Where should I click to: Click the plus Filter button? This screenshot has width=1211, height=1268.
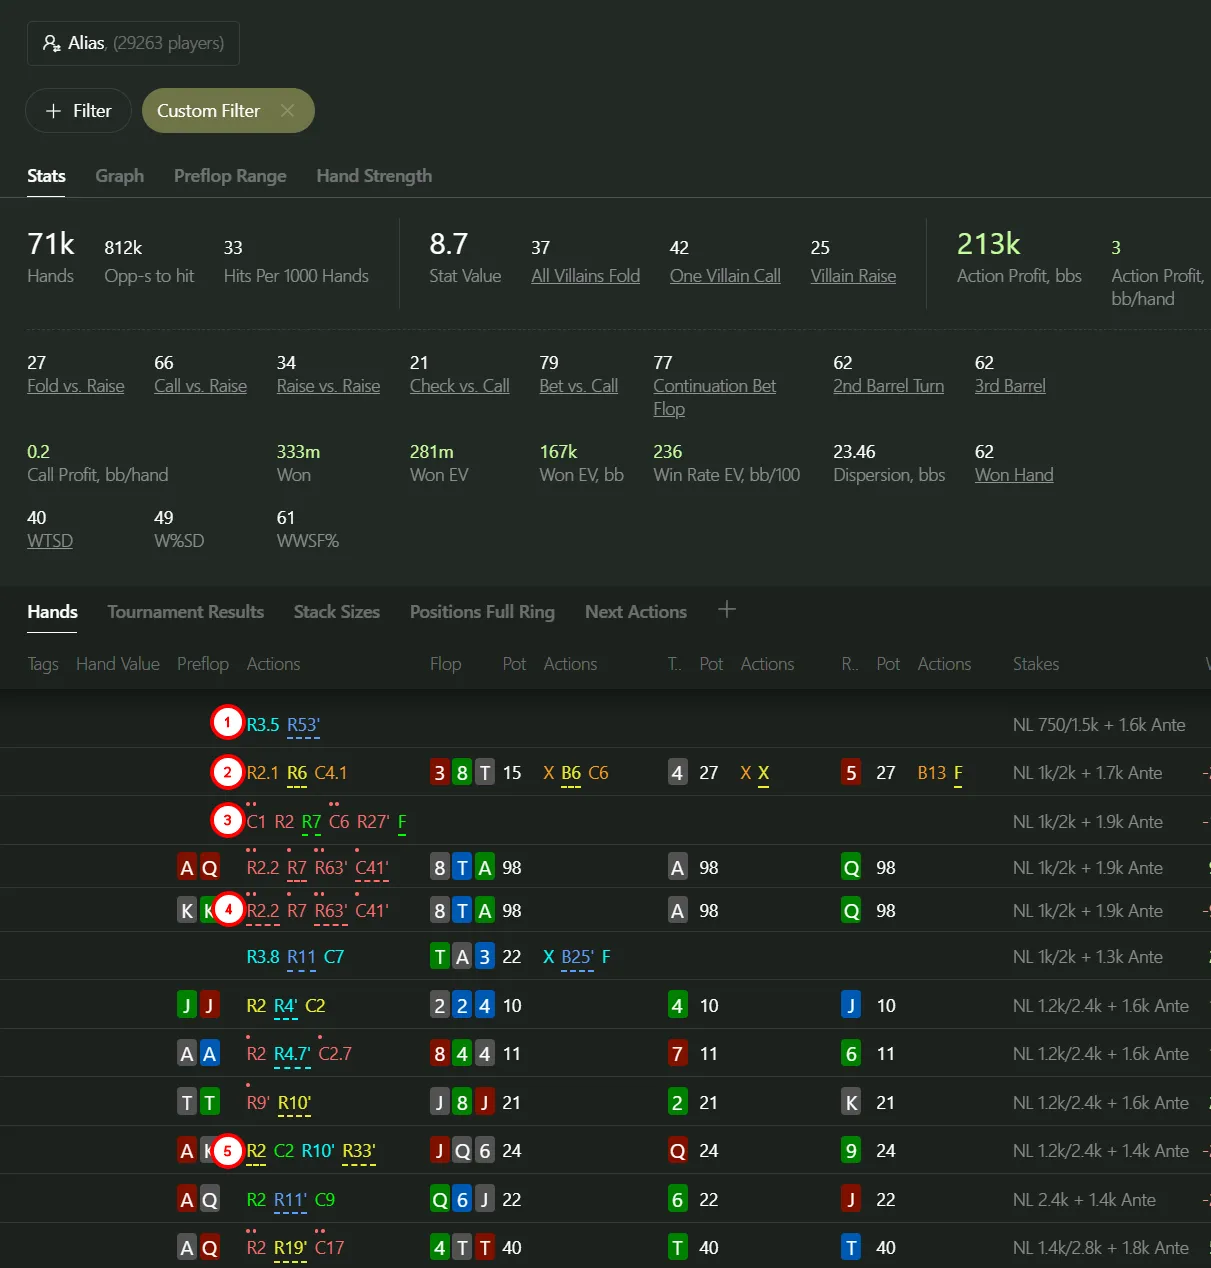[78, 111]
